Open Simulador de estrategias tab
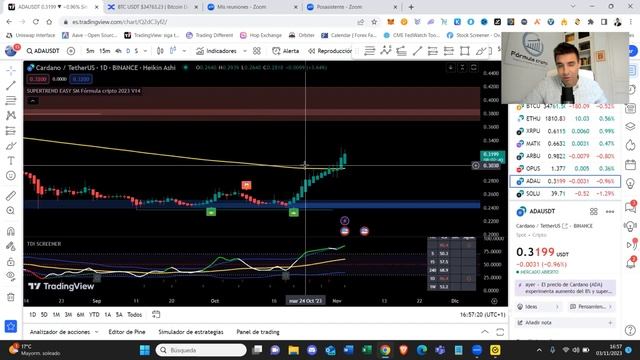 (191, 332)
